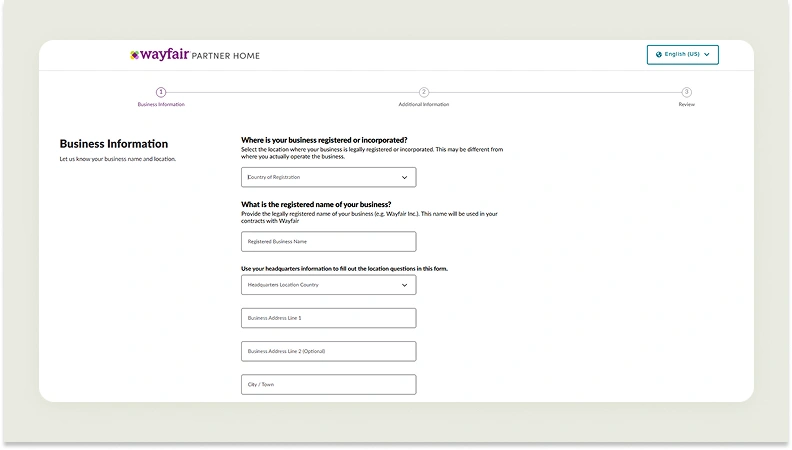This screenshot has height=450, width=792.
Task: Click the Wayfair logo
Action: point(160,55)
